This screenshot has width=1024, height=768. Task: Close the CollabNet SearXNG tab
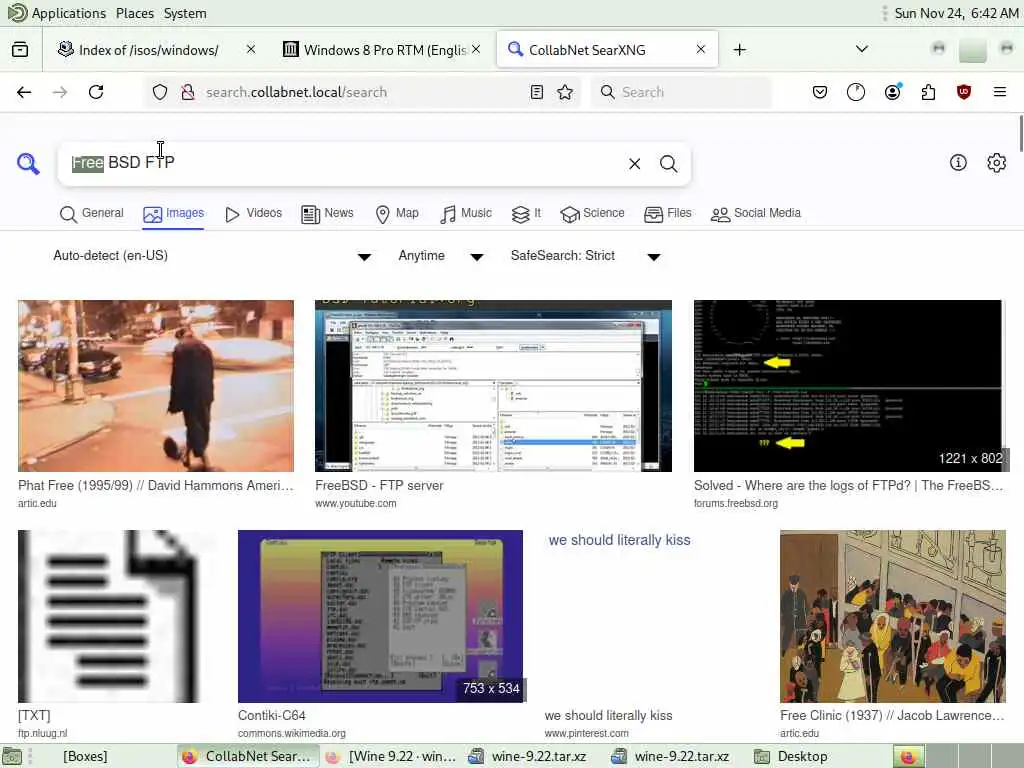701,49
